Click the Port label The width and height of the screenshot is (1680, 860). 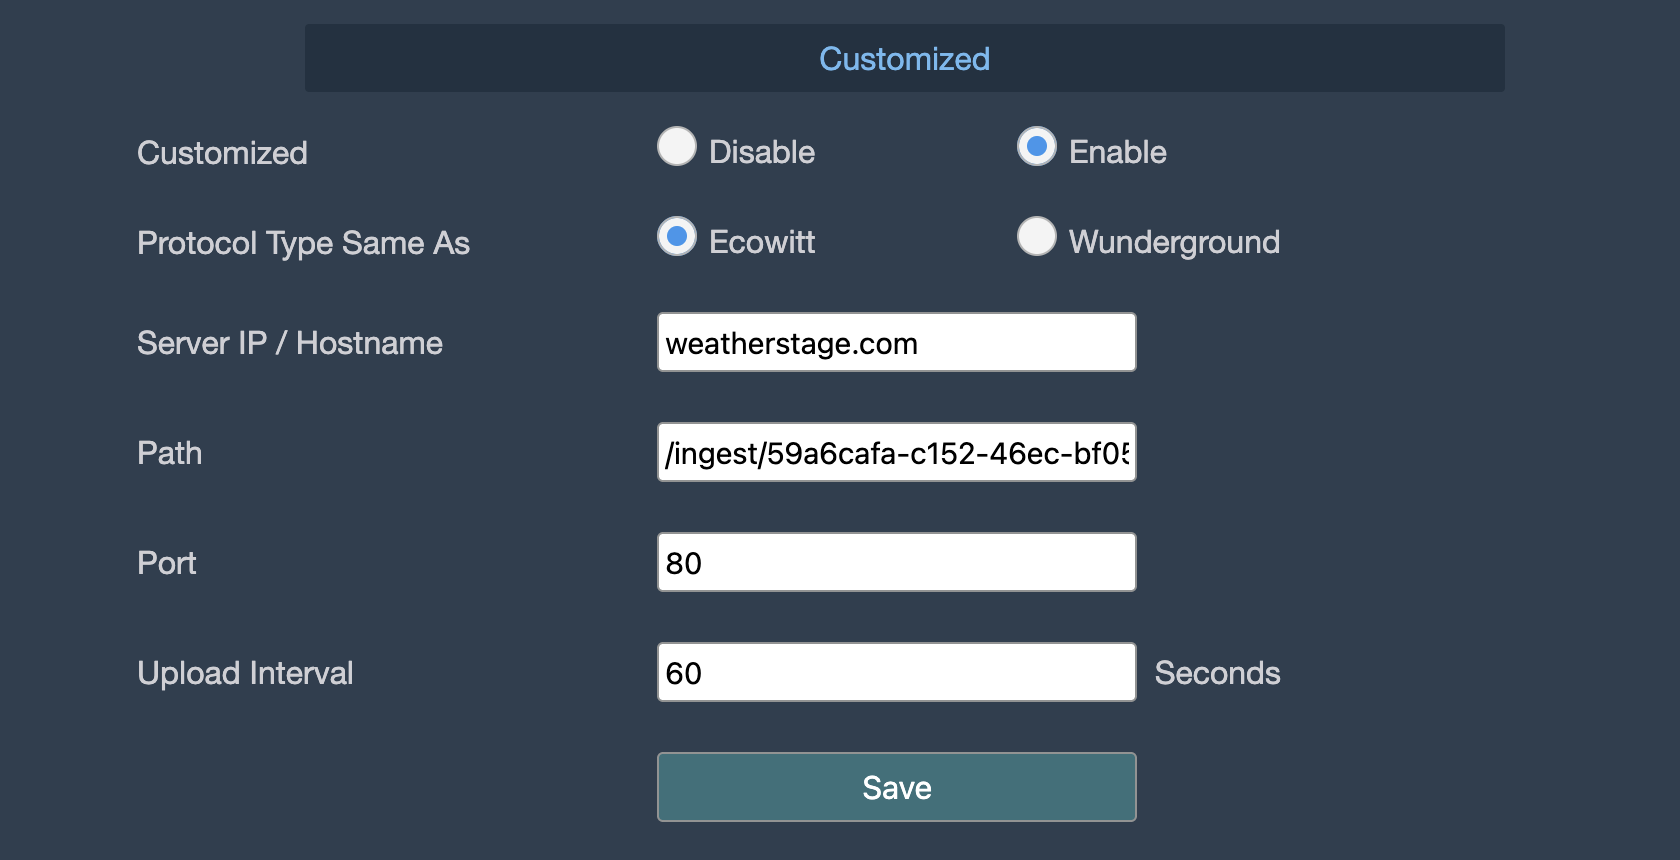coord(166,563)
